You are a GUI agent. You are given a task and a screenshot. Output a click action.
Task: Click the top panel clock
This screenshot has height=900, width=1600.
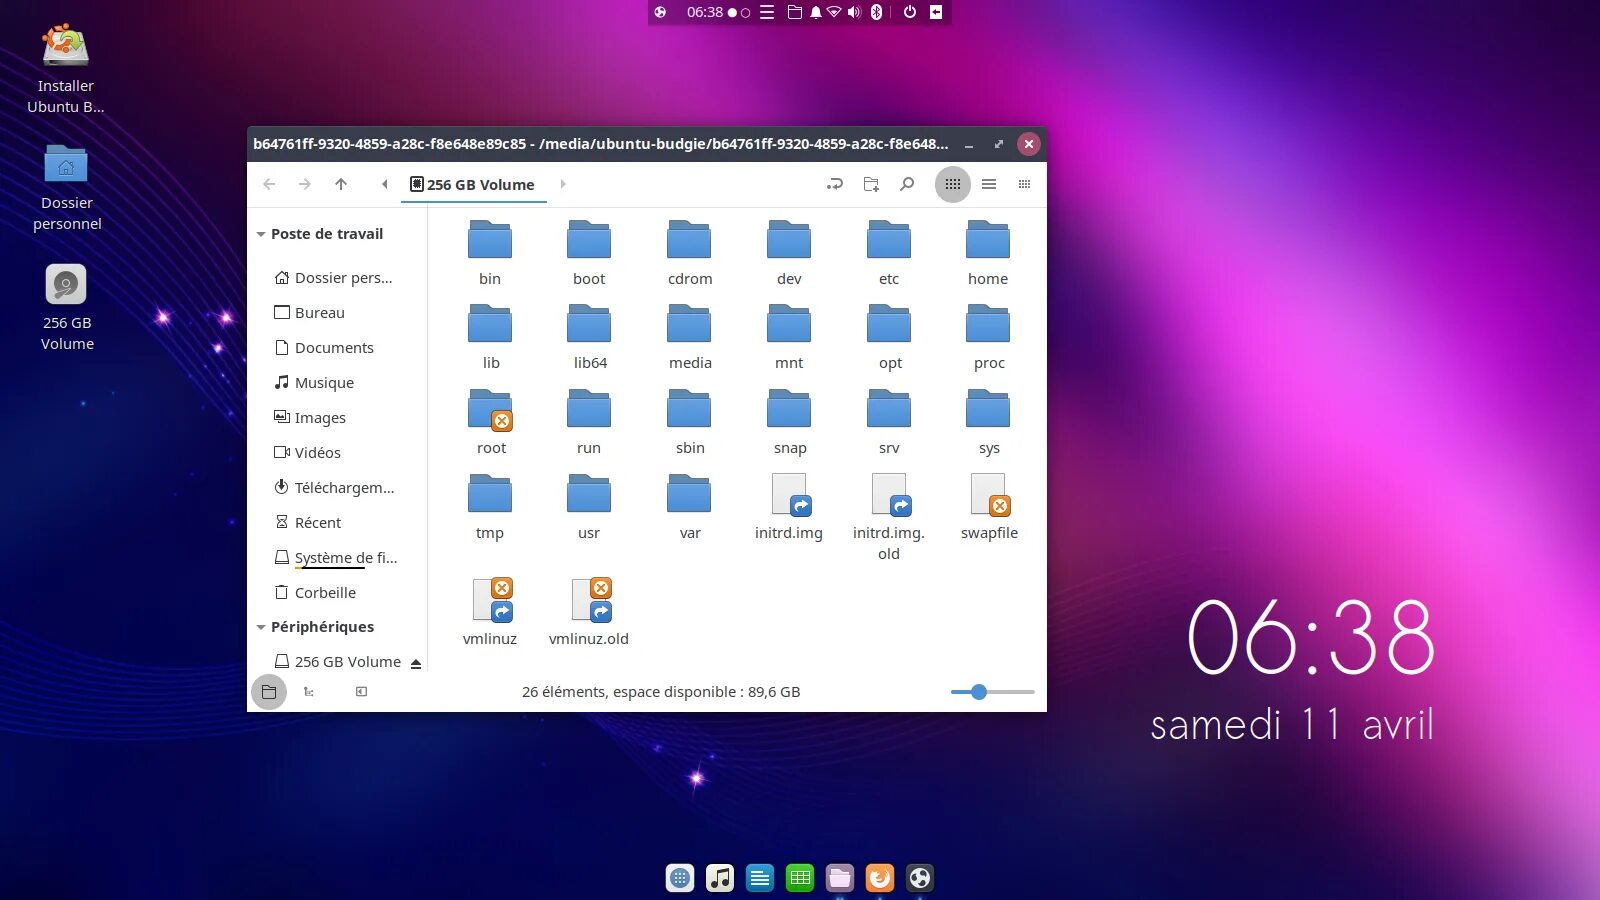tap(705, 12)
